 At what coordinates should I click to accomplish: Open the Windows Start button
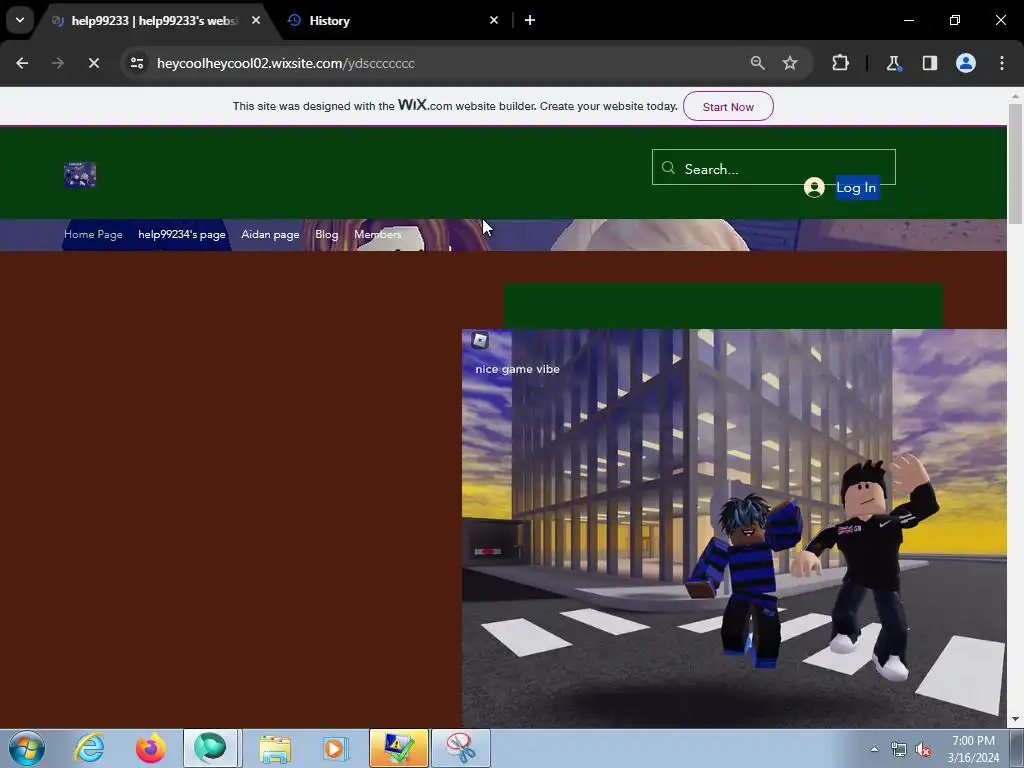(x=27, y=748)
